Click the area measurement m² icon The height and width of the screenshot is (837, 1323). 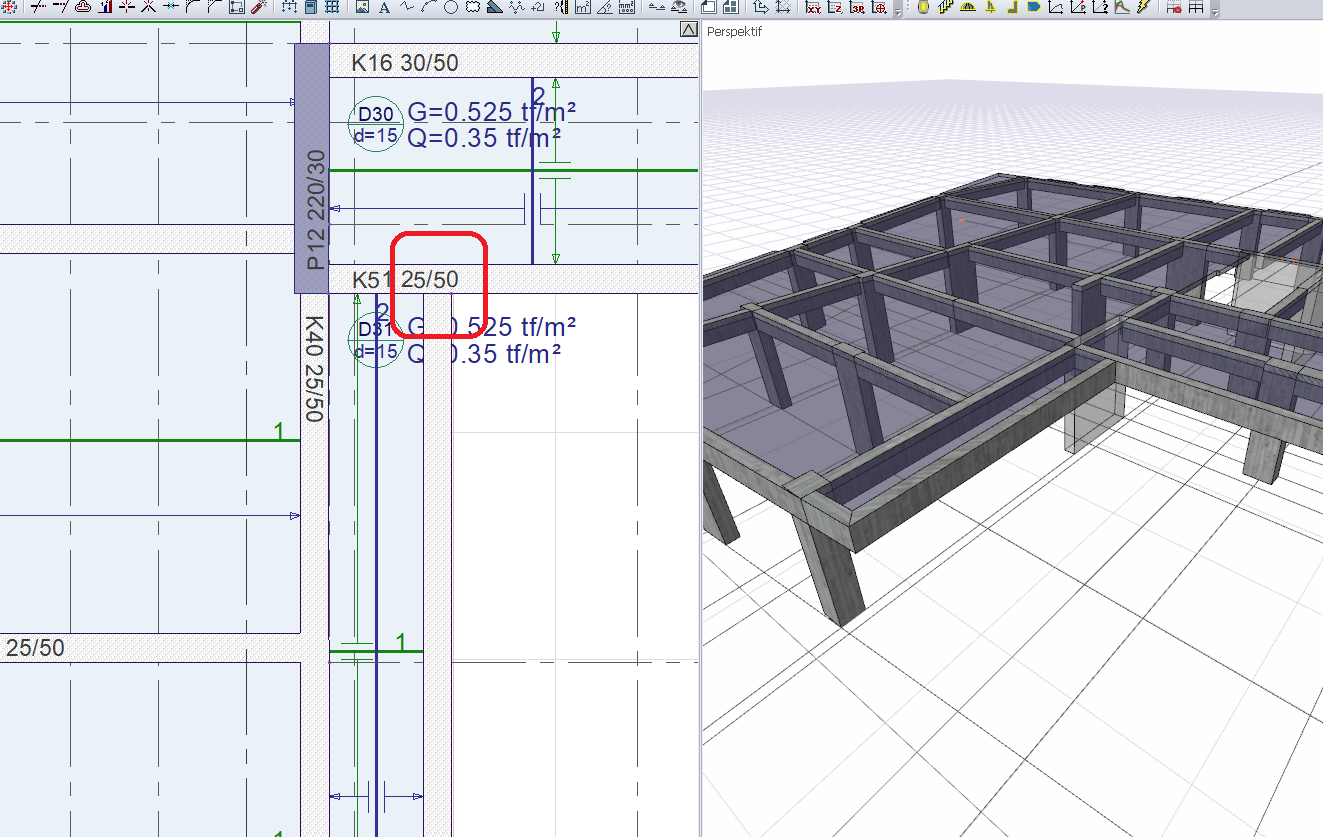583,7
